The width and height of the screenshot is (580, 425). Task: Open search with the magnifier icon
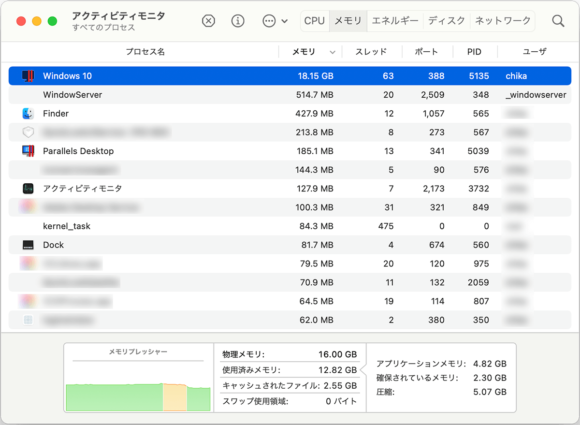pos(558,21)
